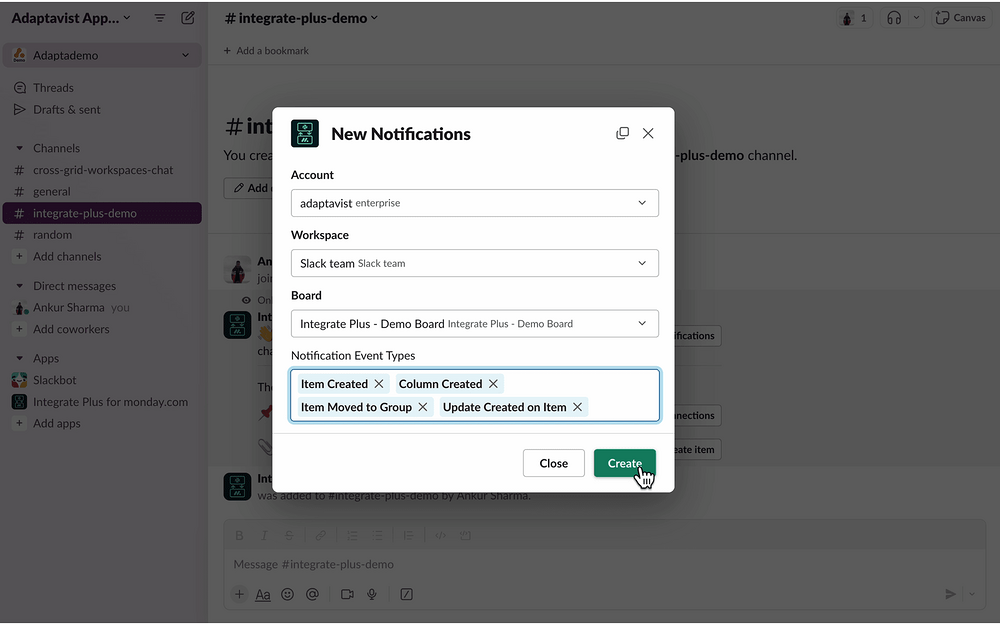This screenshot has height=625, width=1000.
Task: Click the Integrate Plus app icon in dialog header
Action: point(305,133)
